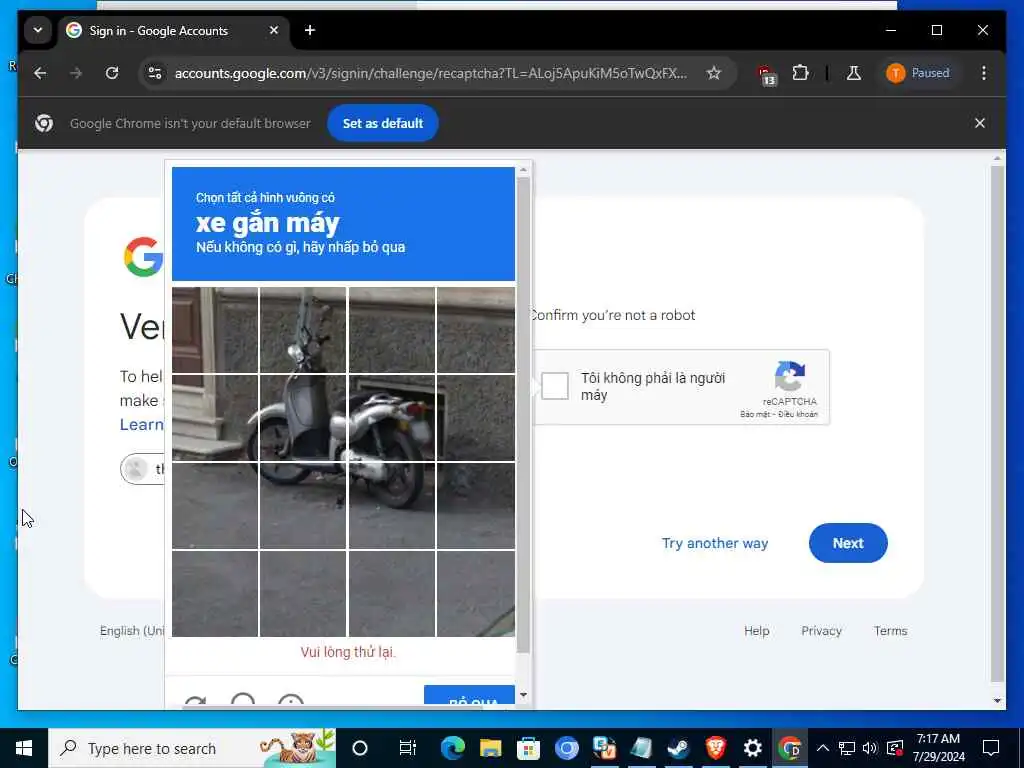Image resolution: width=1024 pixels, height=768 pixels.
Task: Click captcha frame scrollbar down arrow
Action: [523, 695]
